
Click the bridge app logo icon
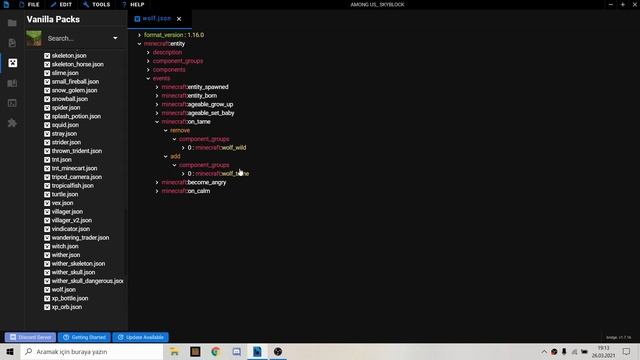point(6,4)
